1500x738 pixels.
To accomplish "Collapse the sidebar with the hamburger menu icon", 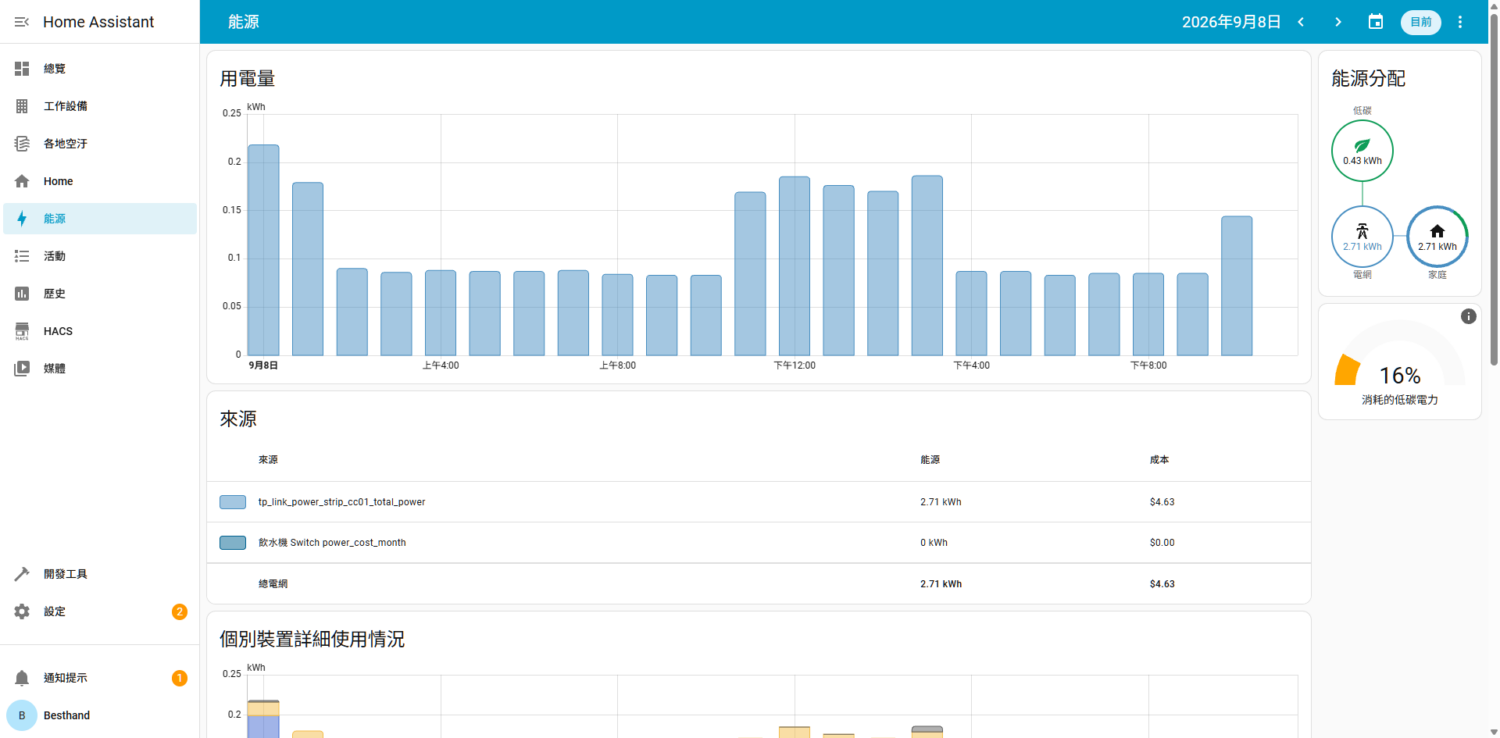I will tap(22, 22).
